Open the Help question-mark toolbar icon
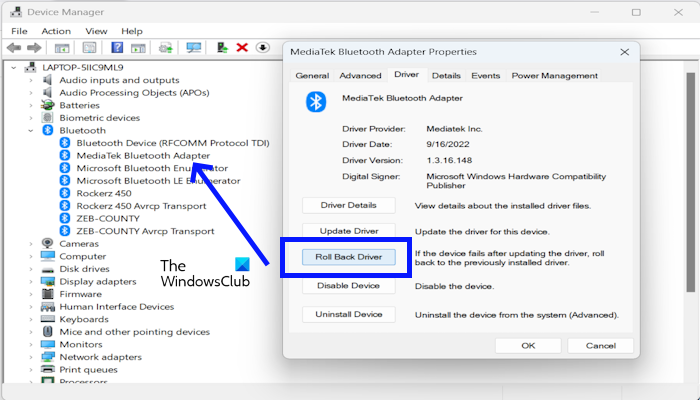The height and width of the screenshot is (400, 700). [117, 47]
